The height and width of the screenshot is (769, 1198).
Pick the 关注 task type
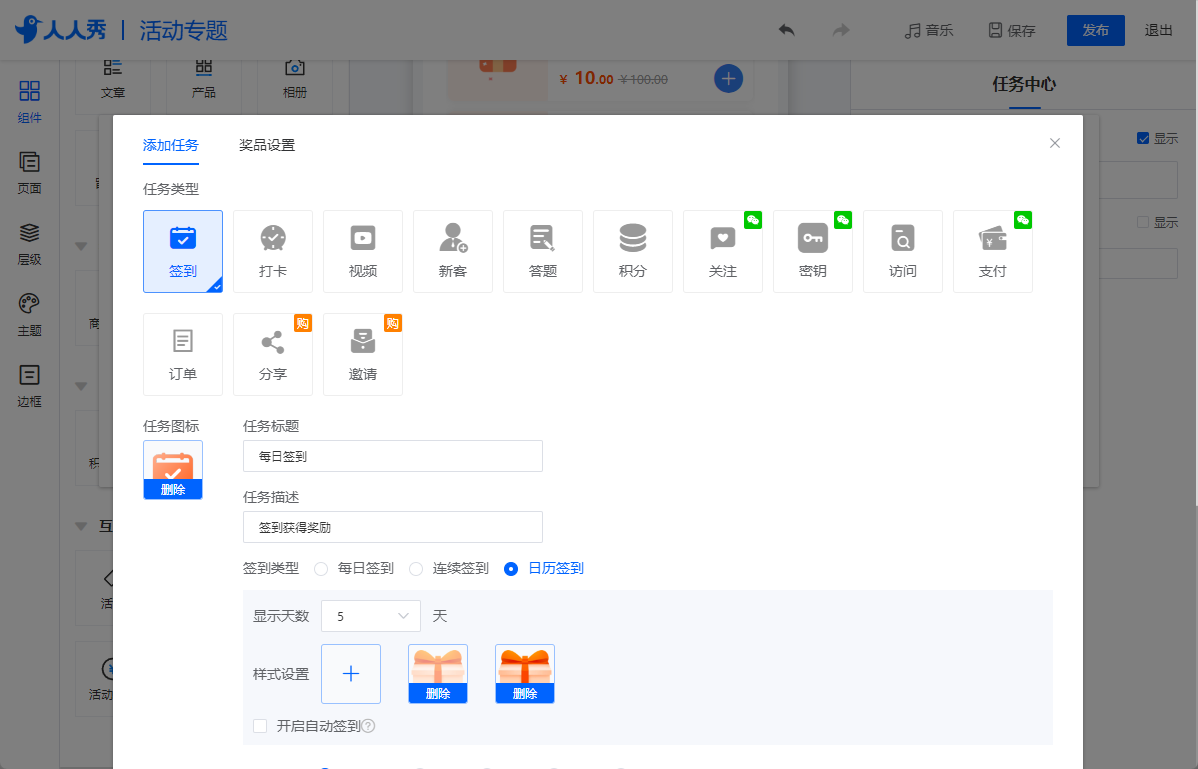click(x=723, y=251)
